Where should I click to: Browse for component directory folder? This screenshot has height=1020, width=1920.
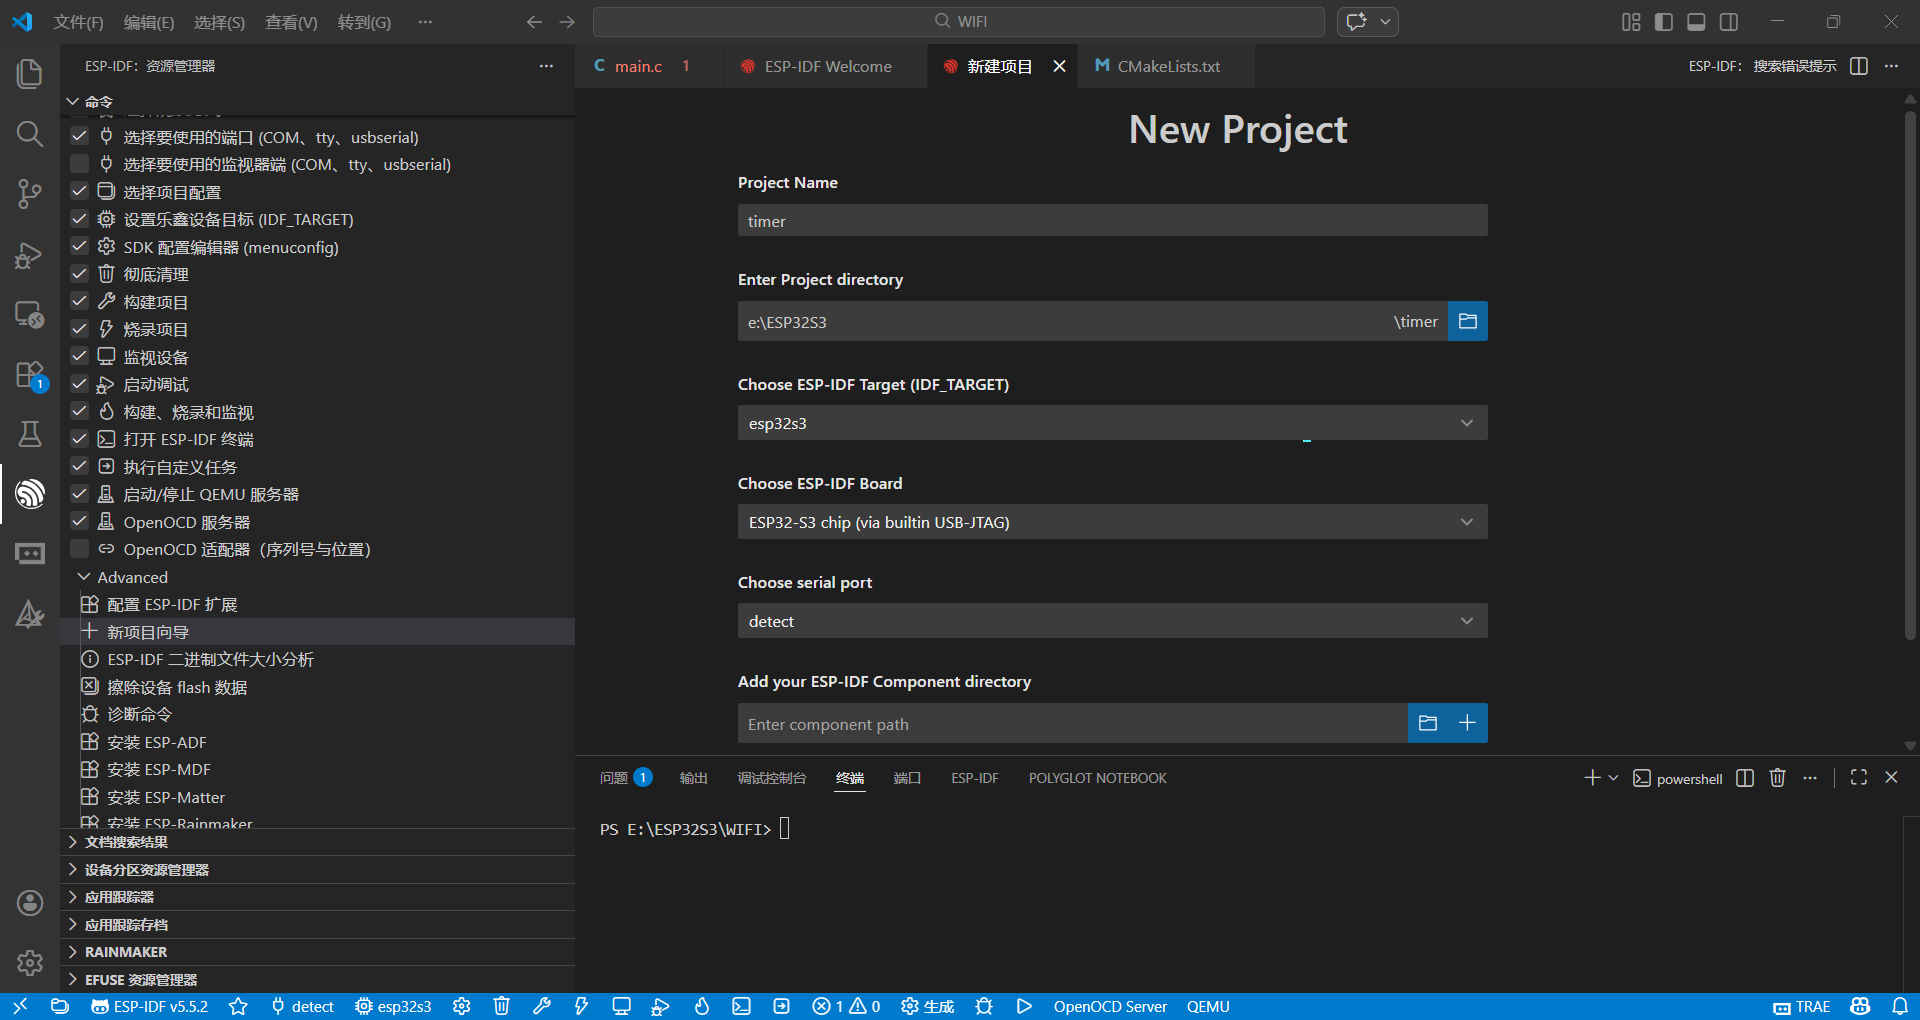(1428, 723)
